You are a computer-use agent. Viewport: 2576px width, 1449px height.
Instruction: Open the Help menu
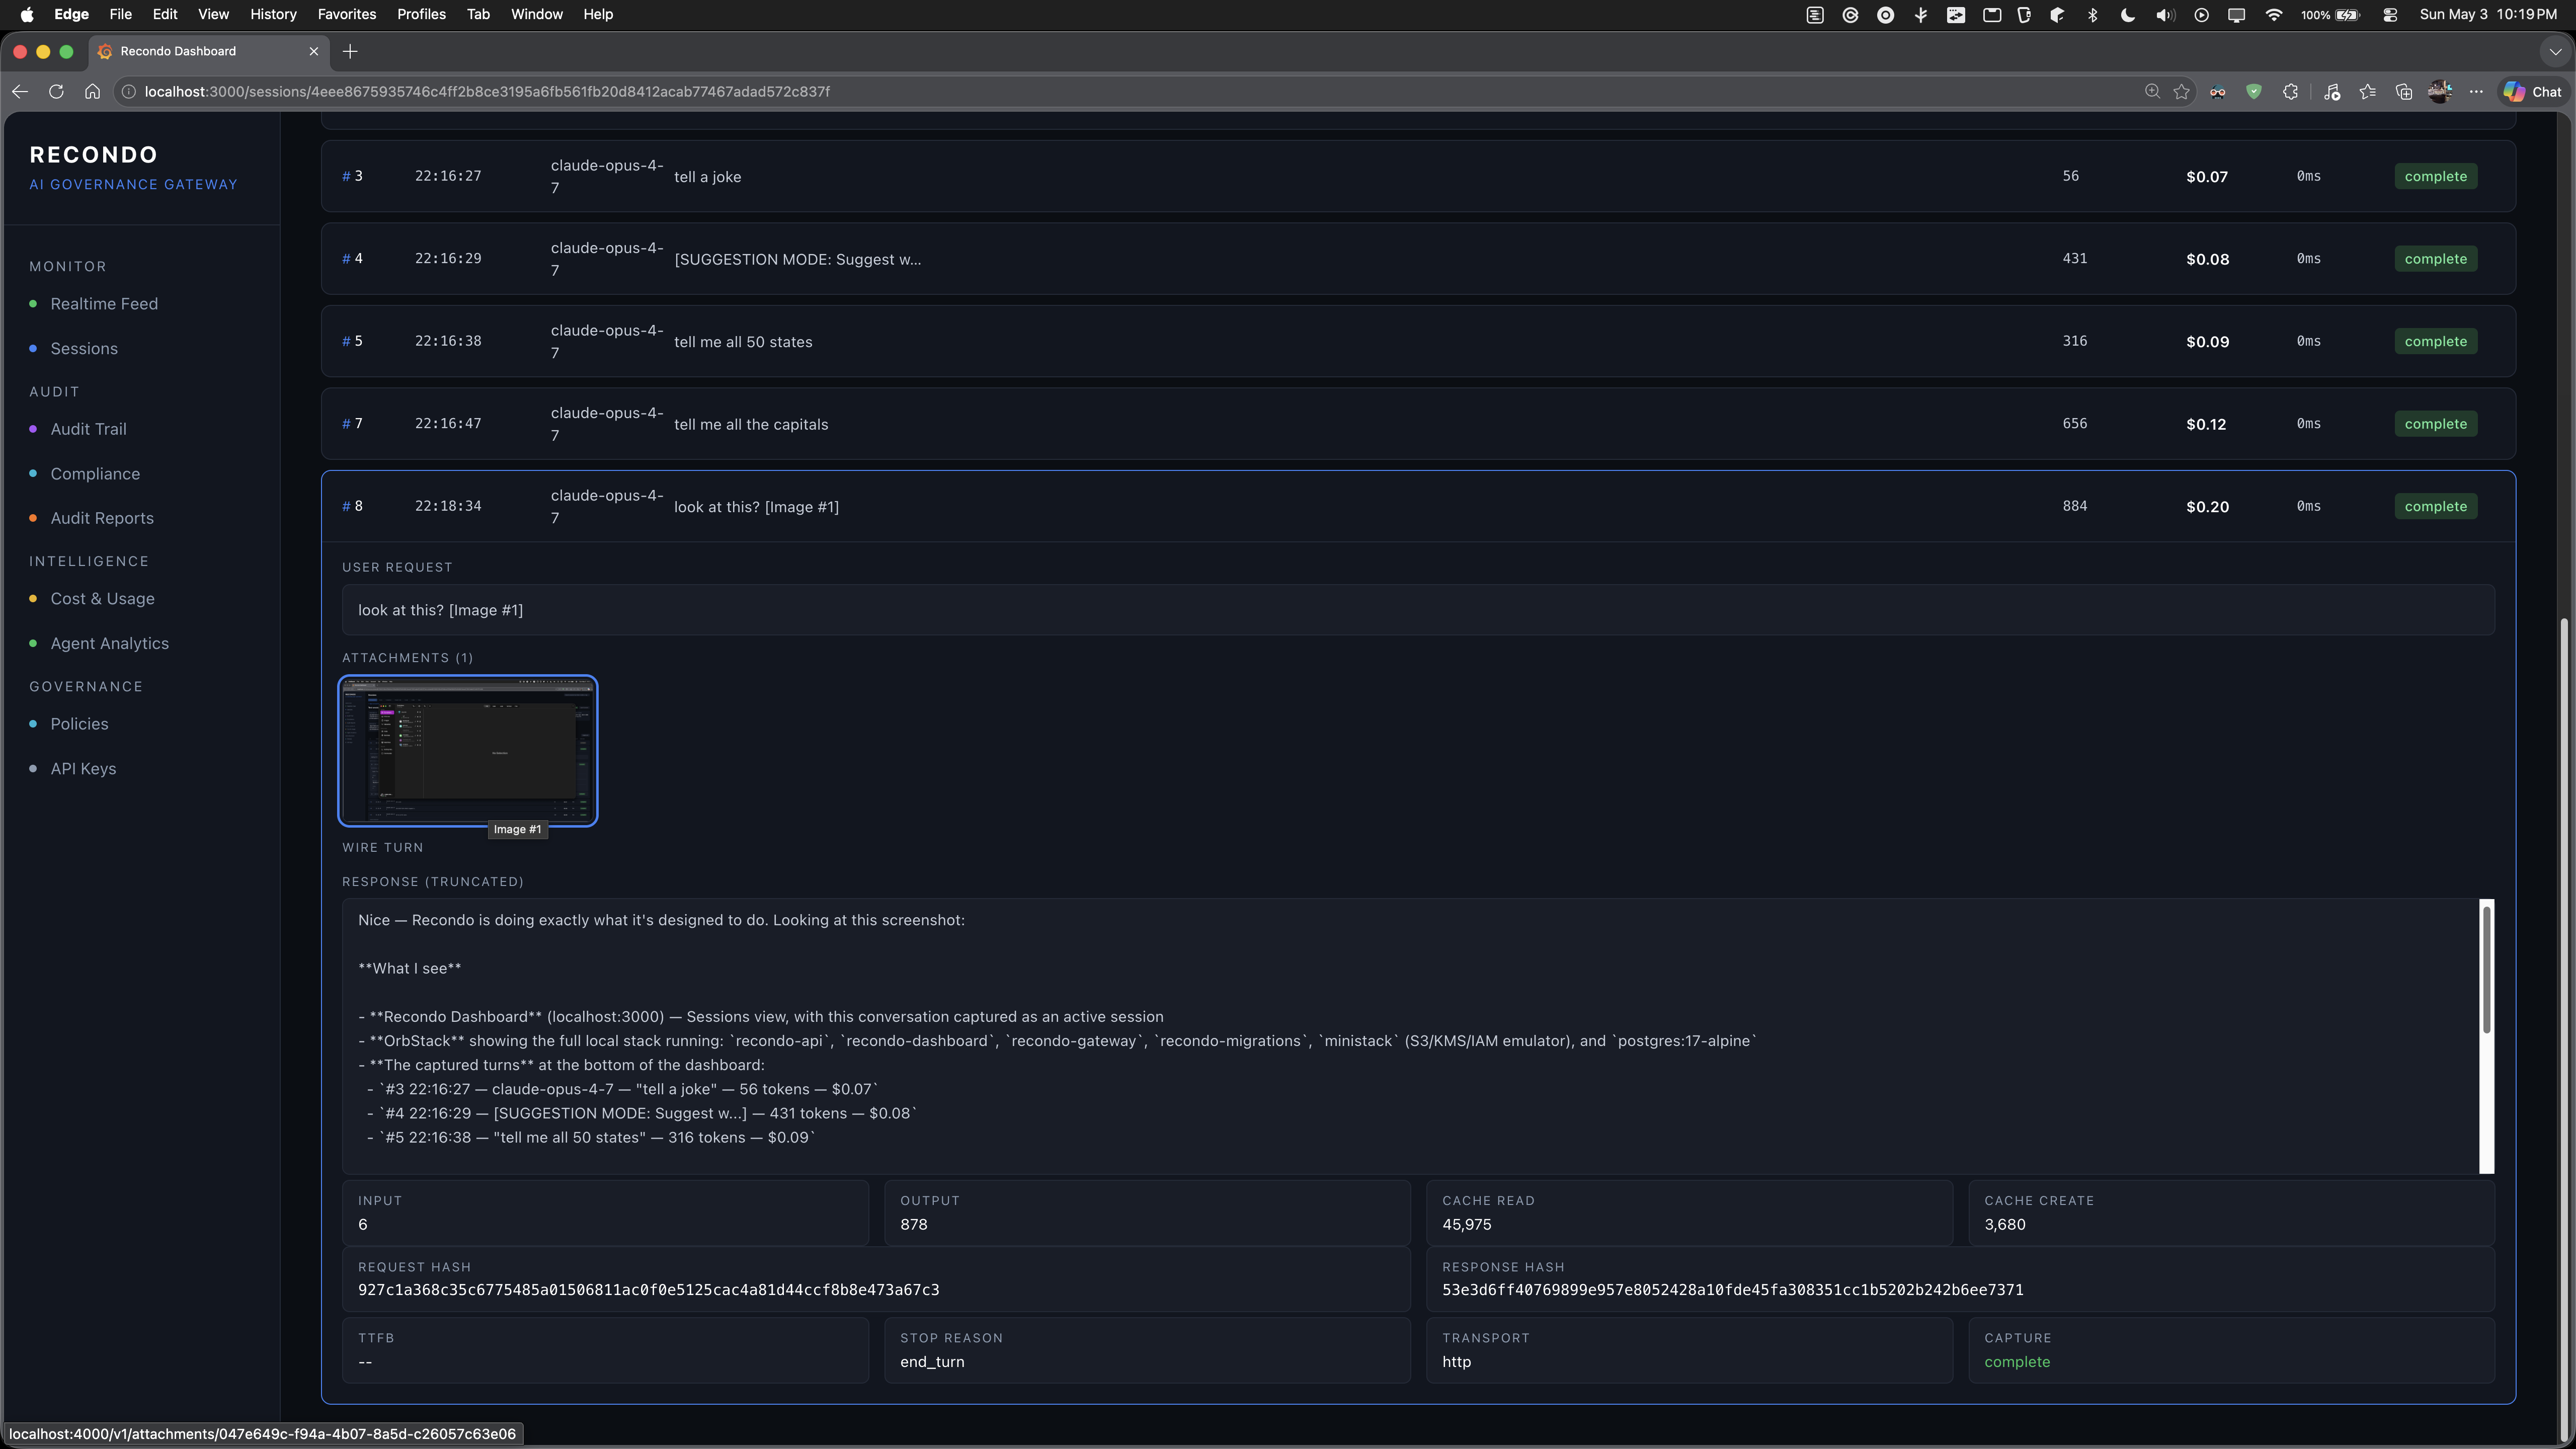598,14
